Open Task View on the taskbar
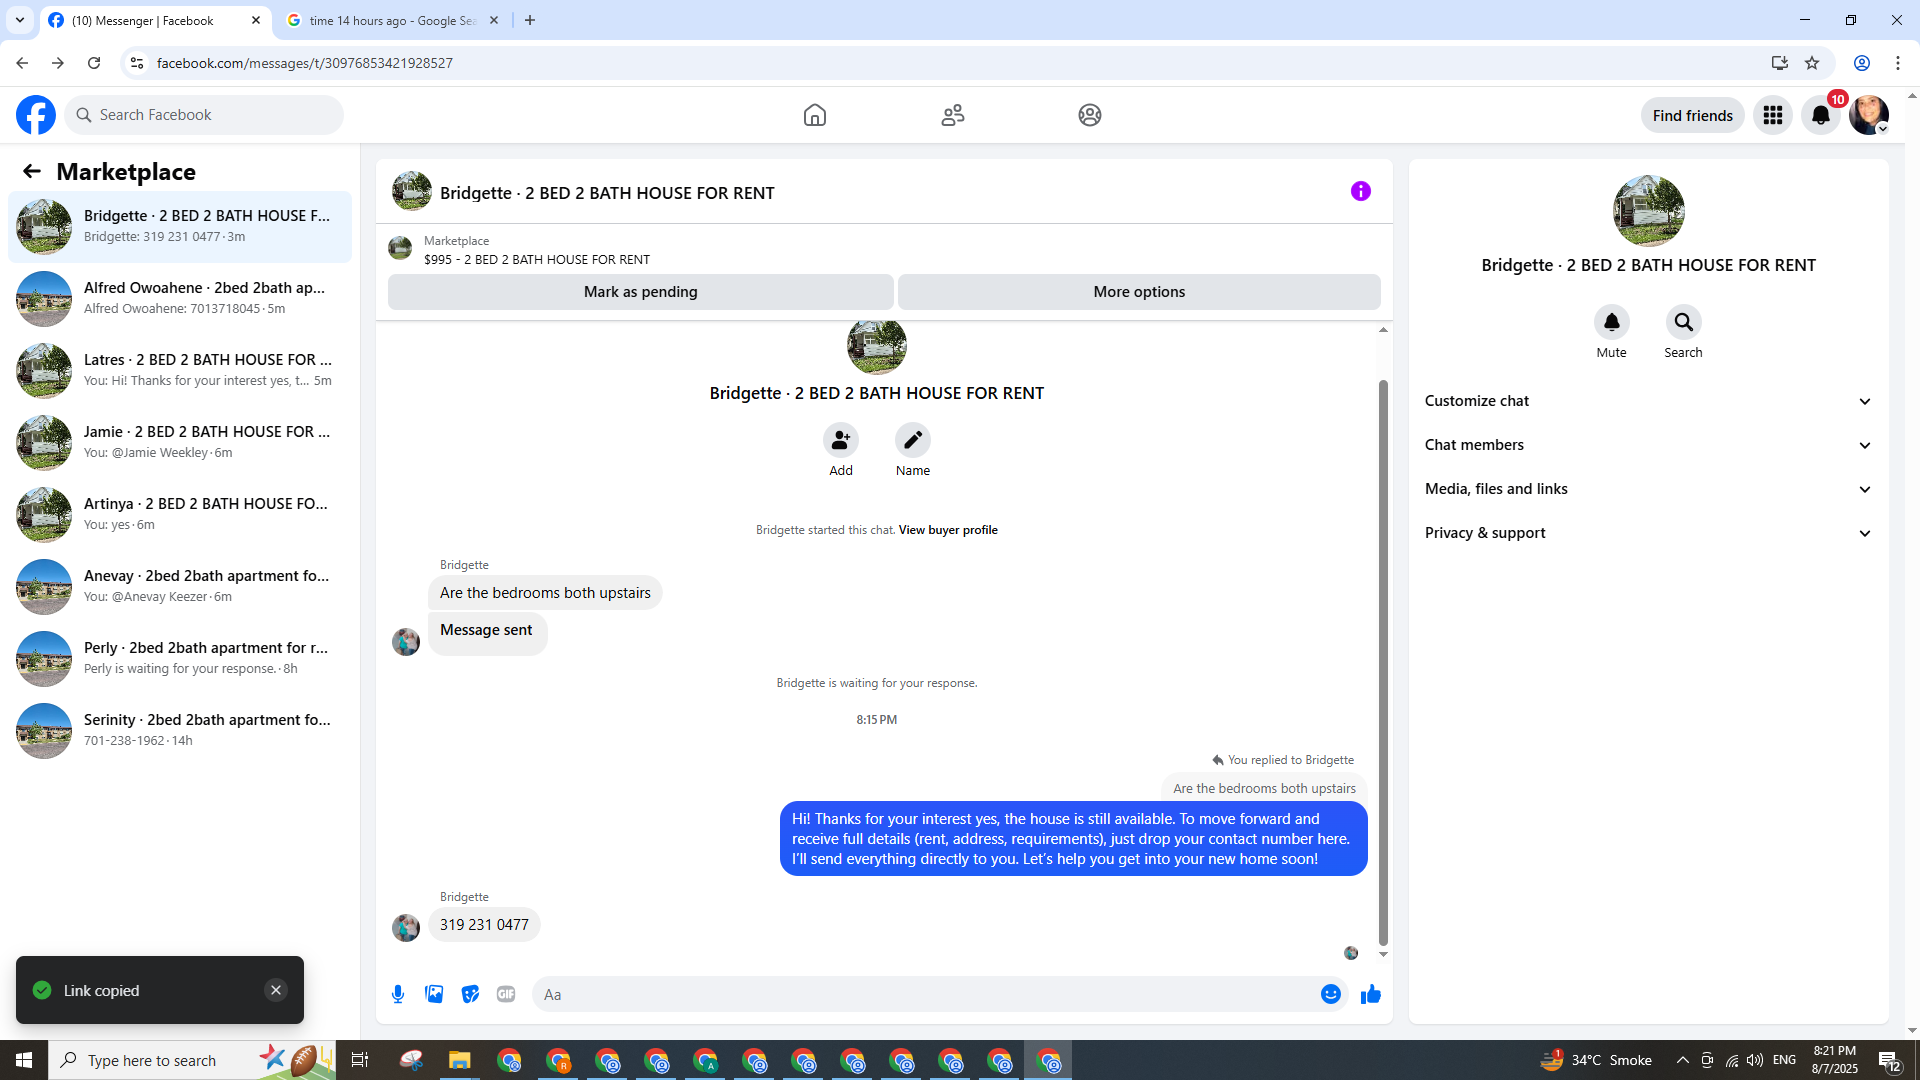This screenshot has height=1080, width=1920. point(360,1060)
